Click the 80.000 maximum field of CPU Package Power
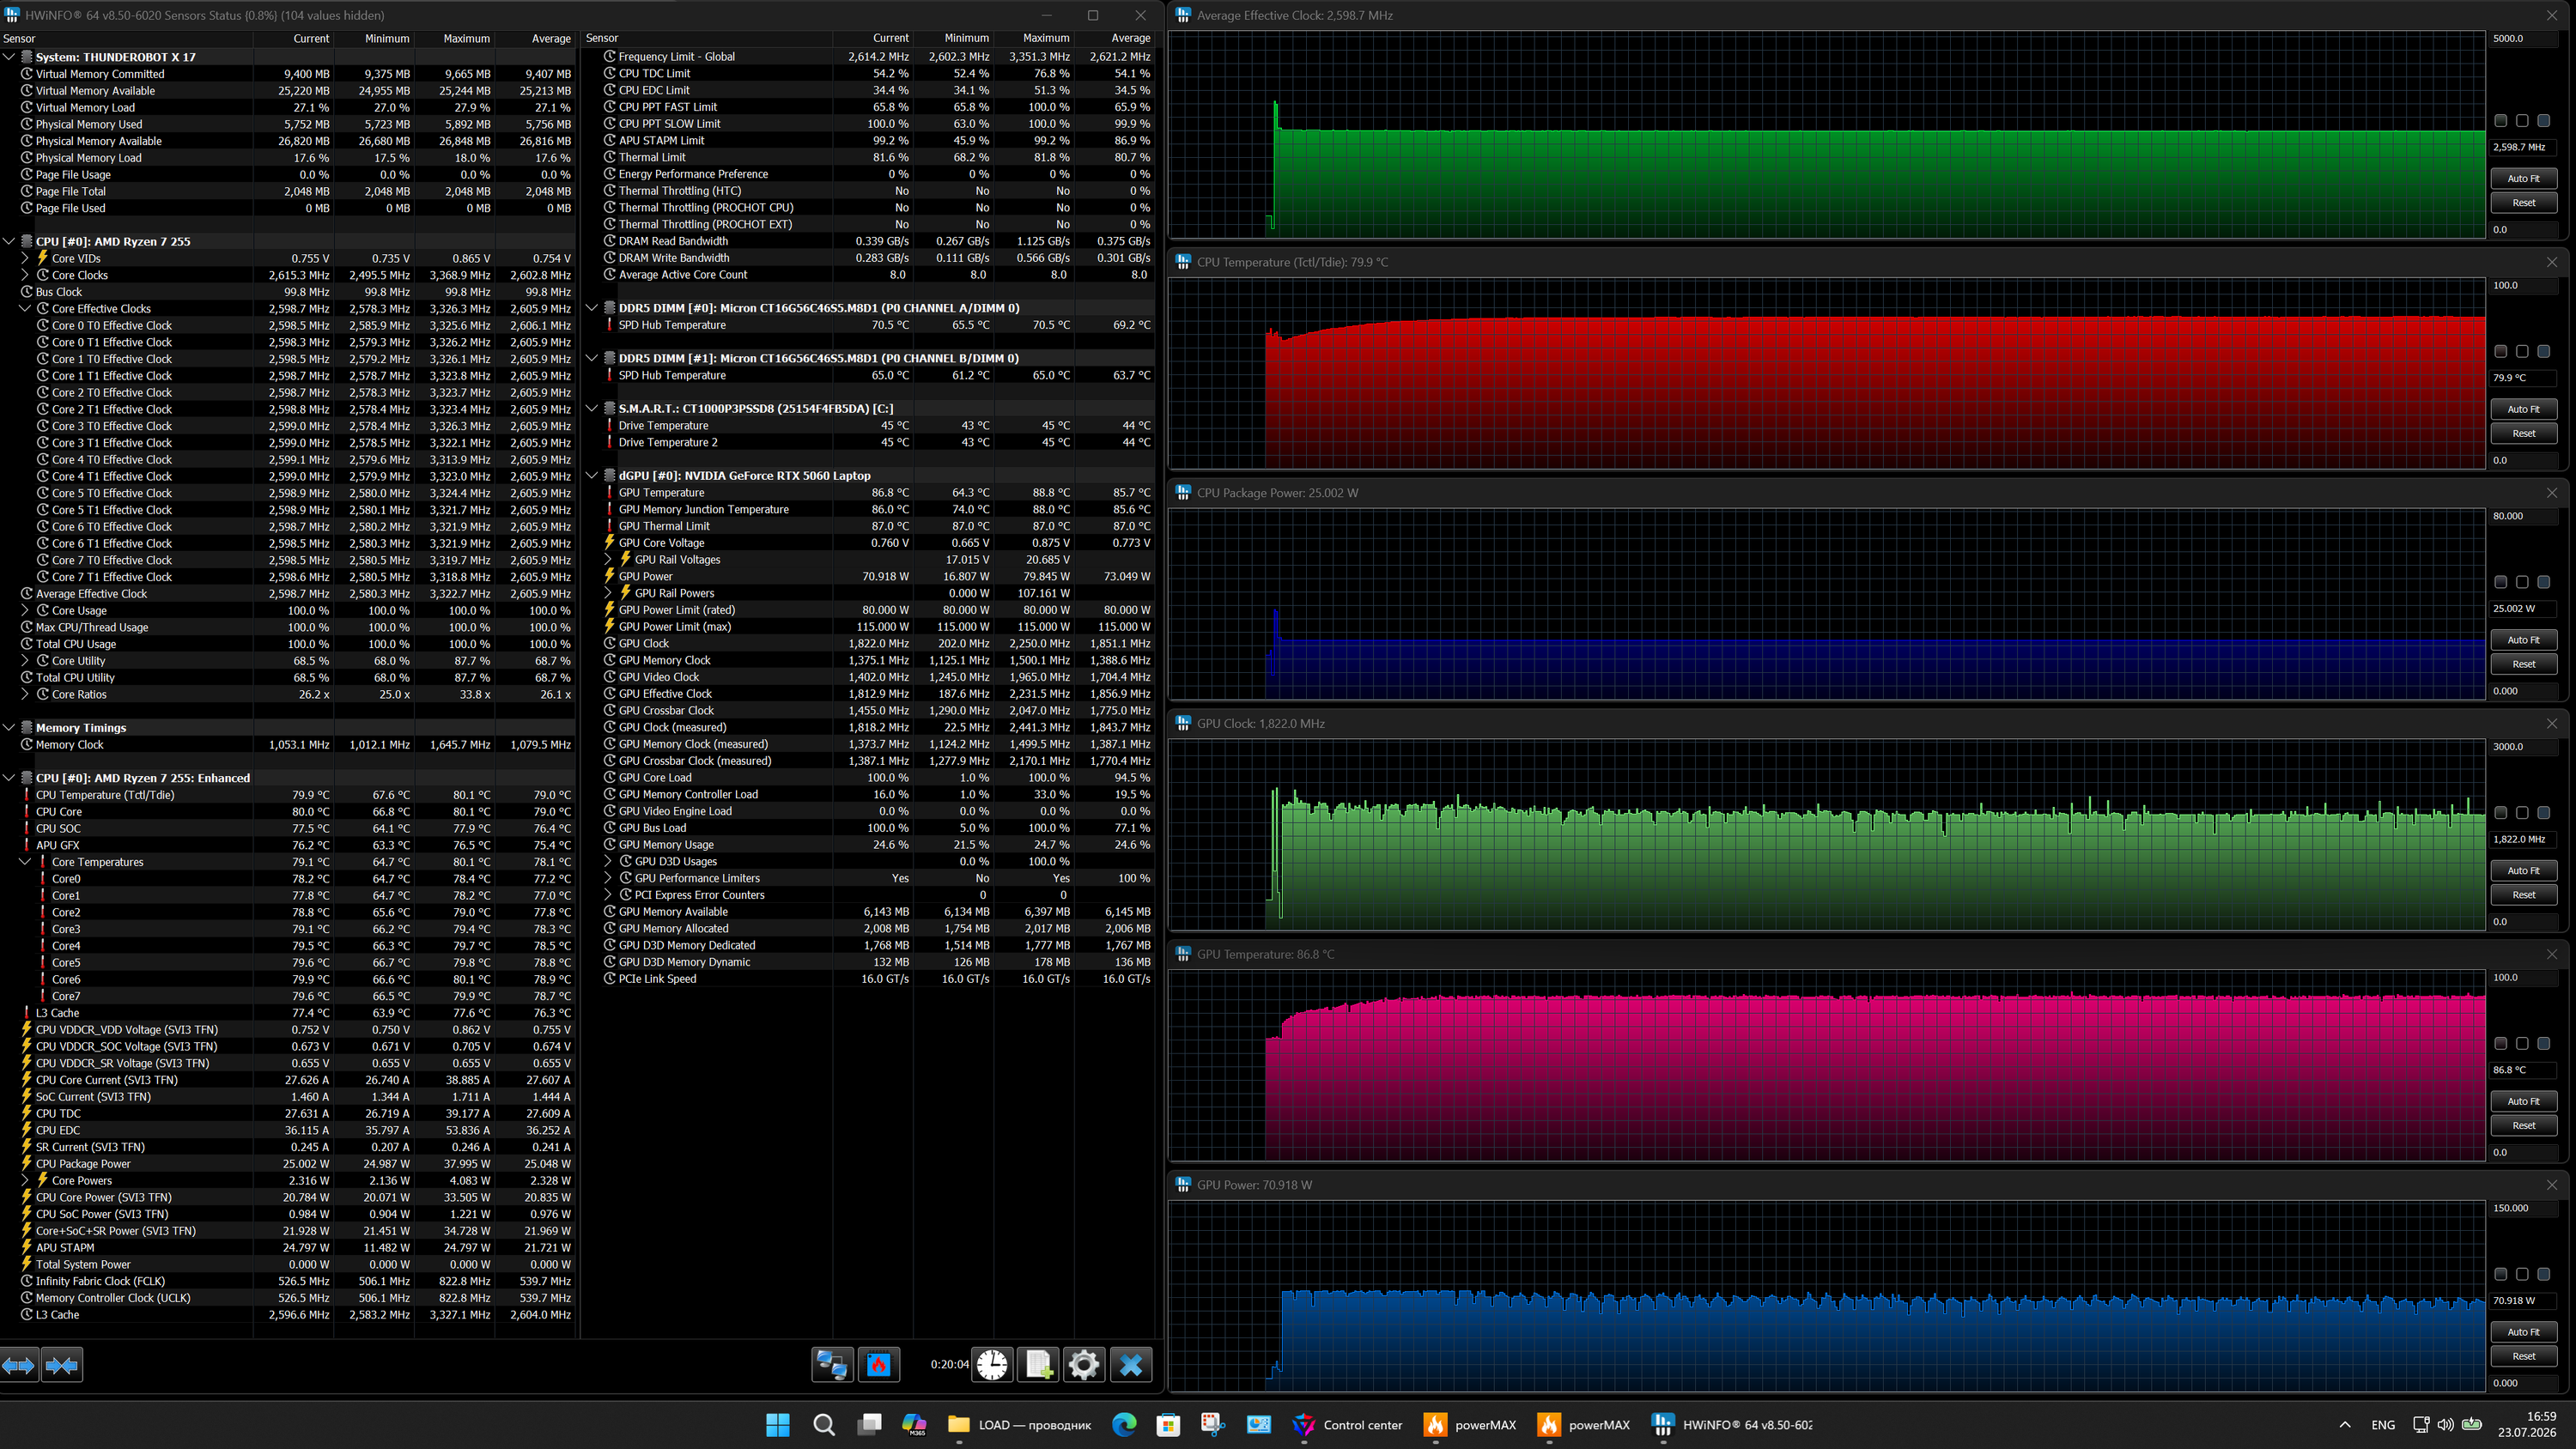The width and height of the screenshot is (2576, 1449). pos(2523,517)
